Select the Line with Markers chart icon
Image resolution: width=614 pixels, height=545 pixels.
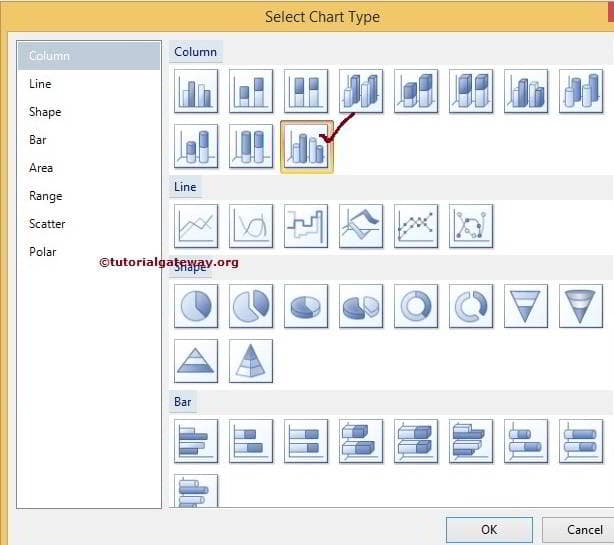416,226
